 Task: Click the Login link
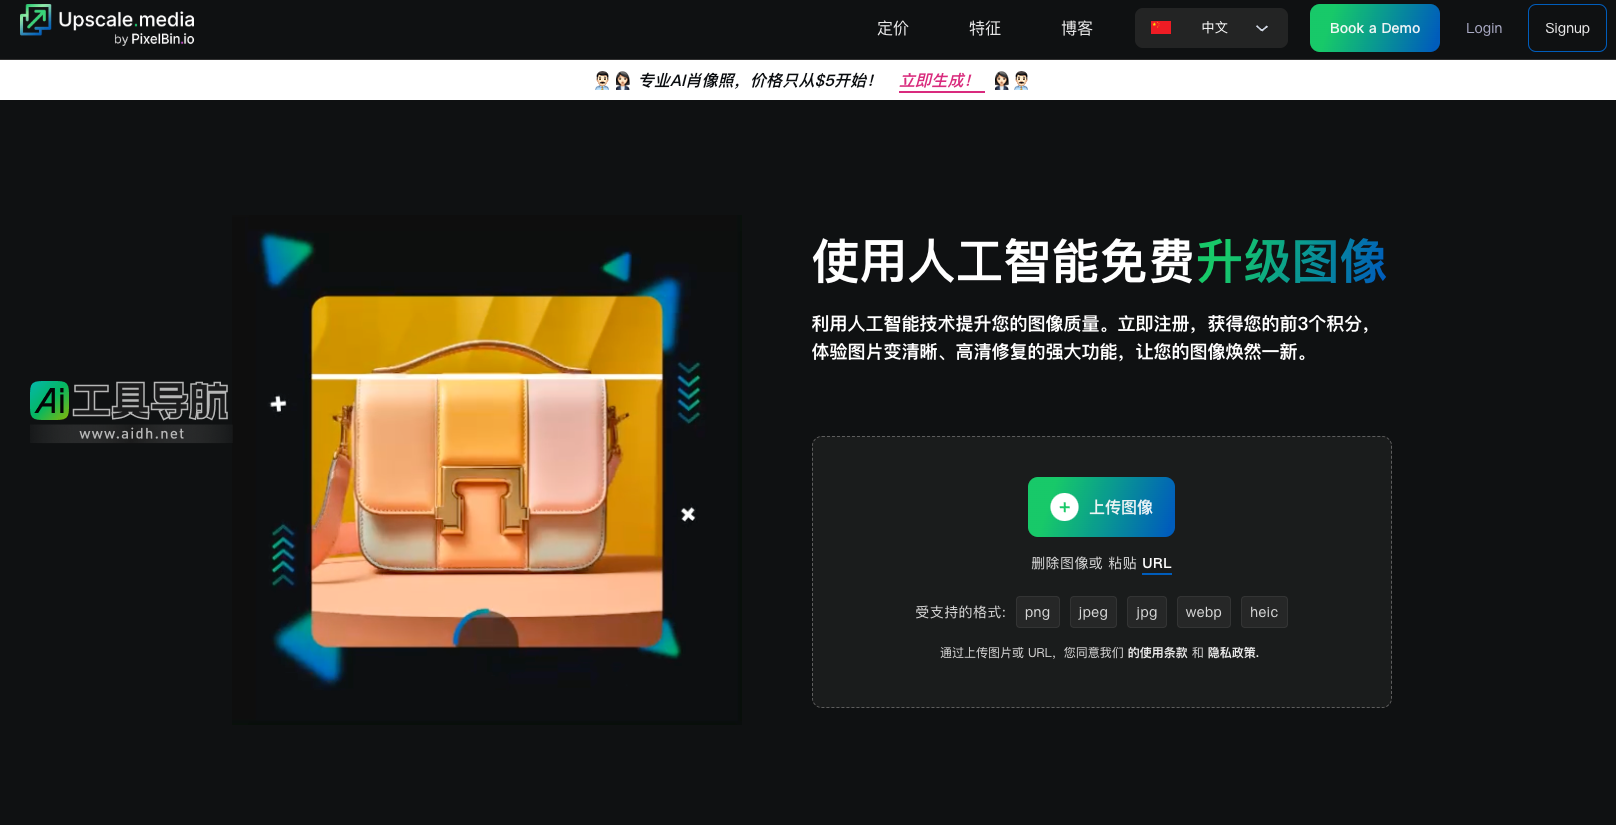tap(1483, 28)
